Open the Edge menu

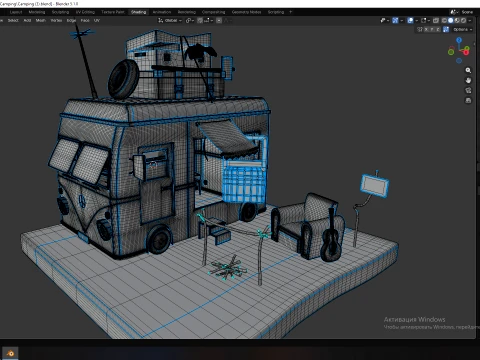pyautogui.click(x=71, y=20)
